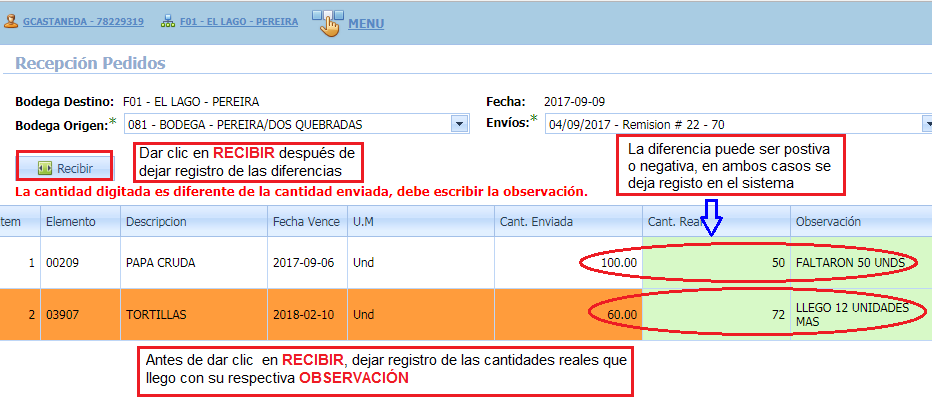Open the GCASTANEDA - 78229319 user link

click(83, 22)
